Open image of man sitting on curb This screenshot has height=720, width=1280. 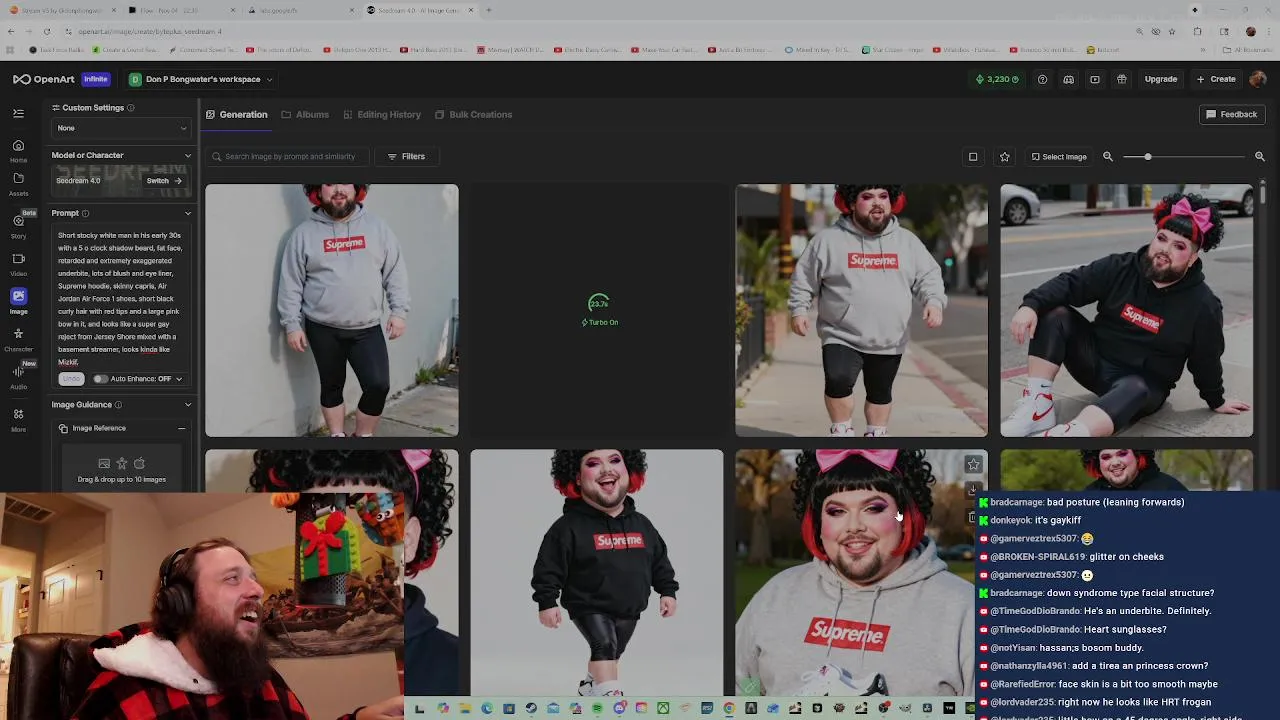click(1126, 310)
